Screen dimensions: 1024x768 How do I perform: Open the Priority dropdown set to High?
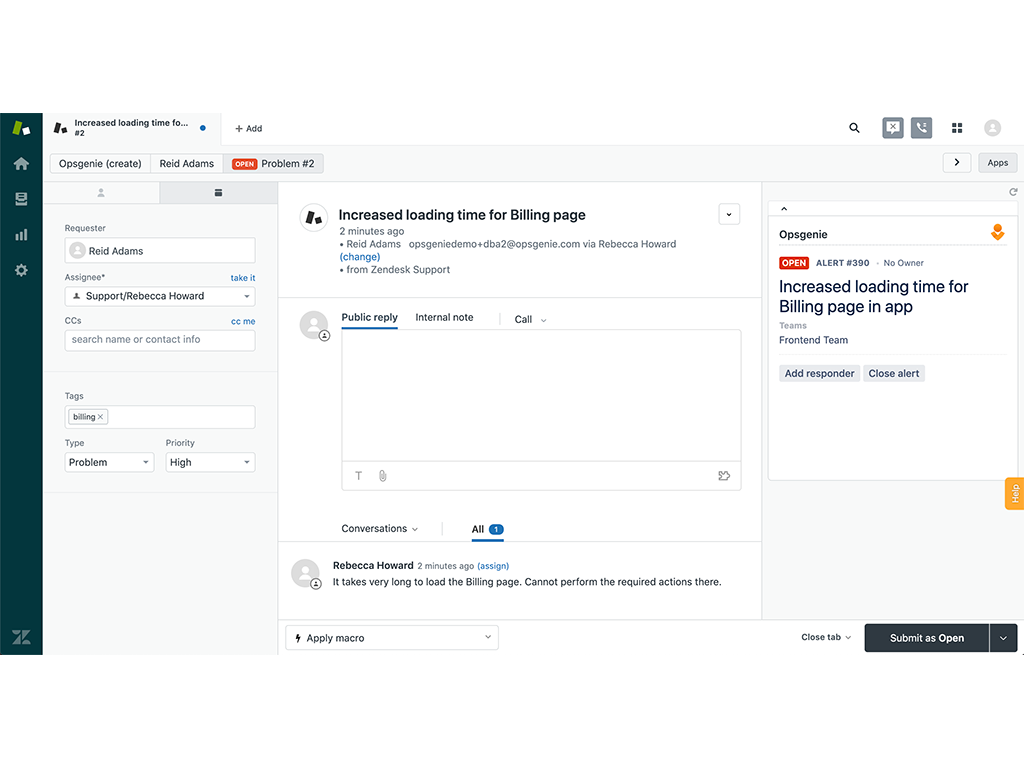coord(210,462)
